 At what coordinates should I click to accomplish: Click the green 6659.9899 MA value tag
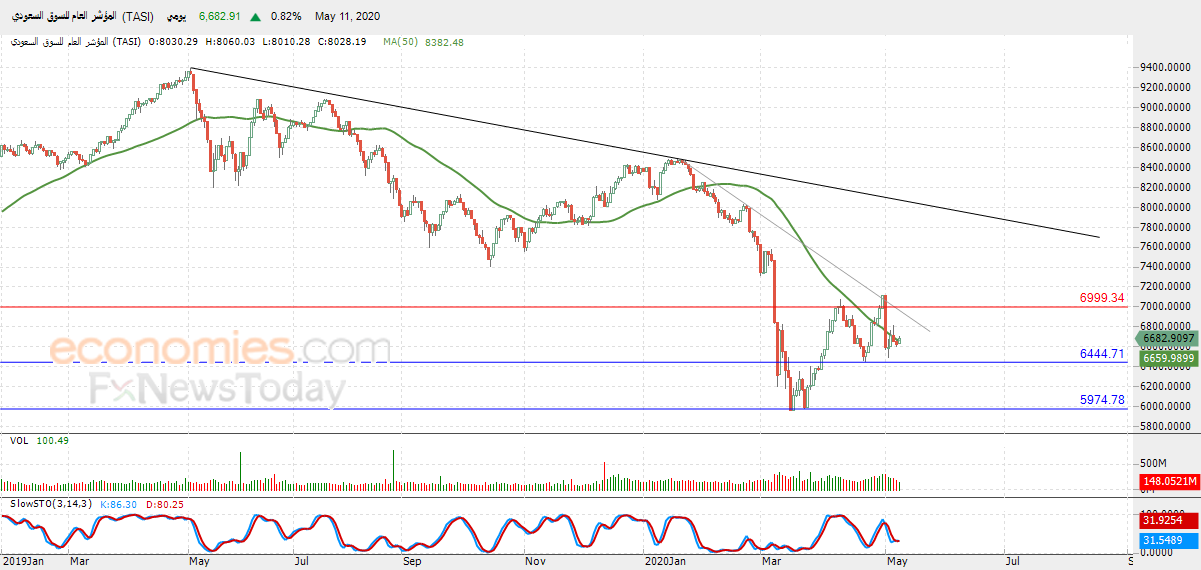click(1170, 357)
